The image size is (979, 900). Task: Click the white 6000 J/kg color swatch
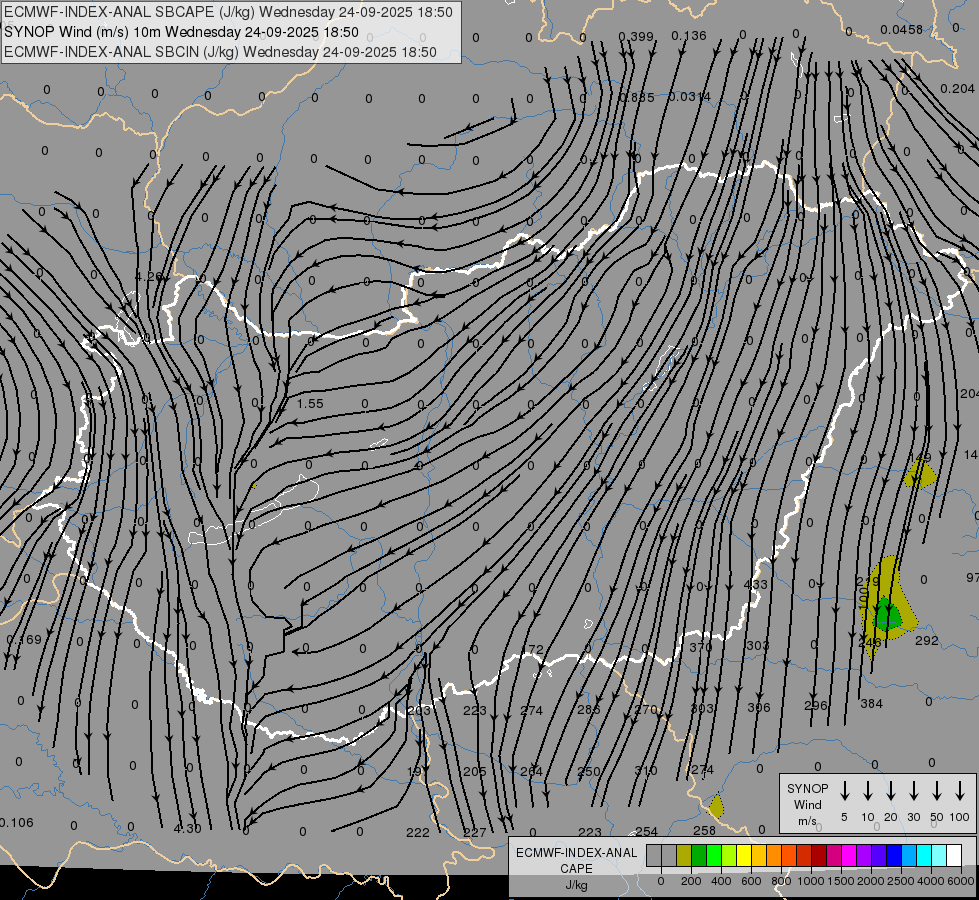coord(953,856)
